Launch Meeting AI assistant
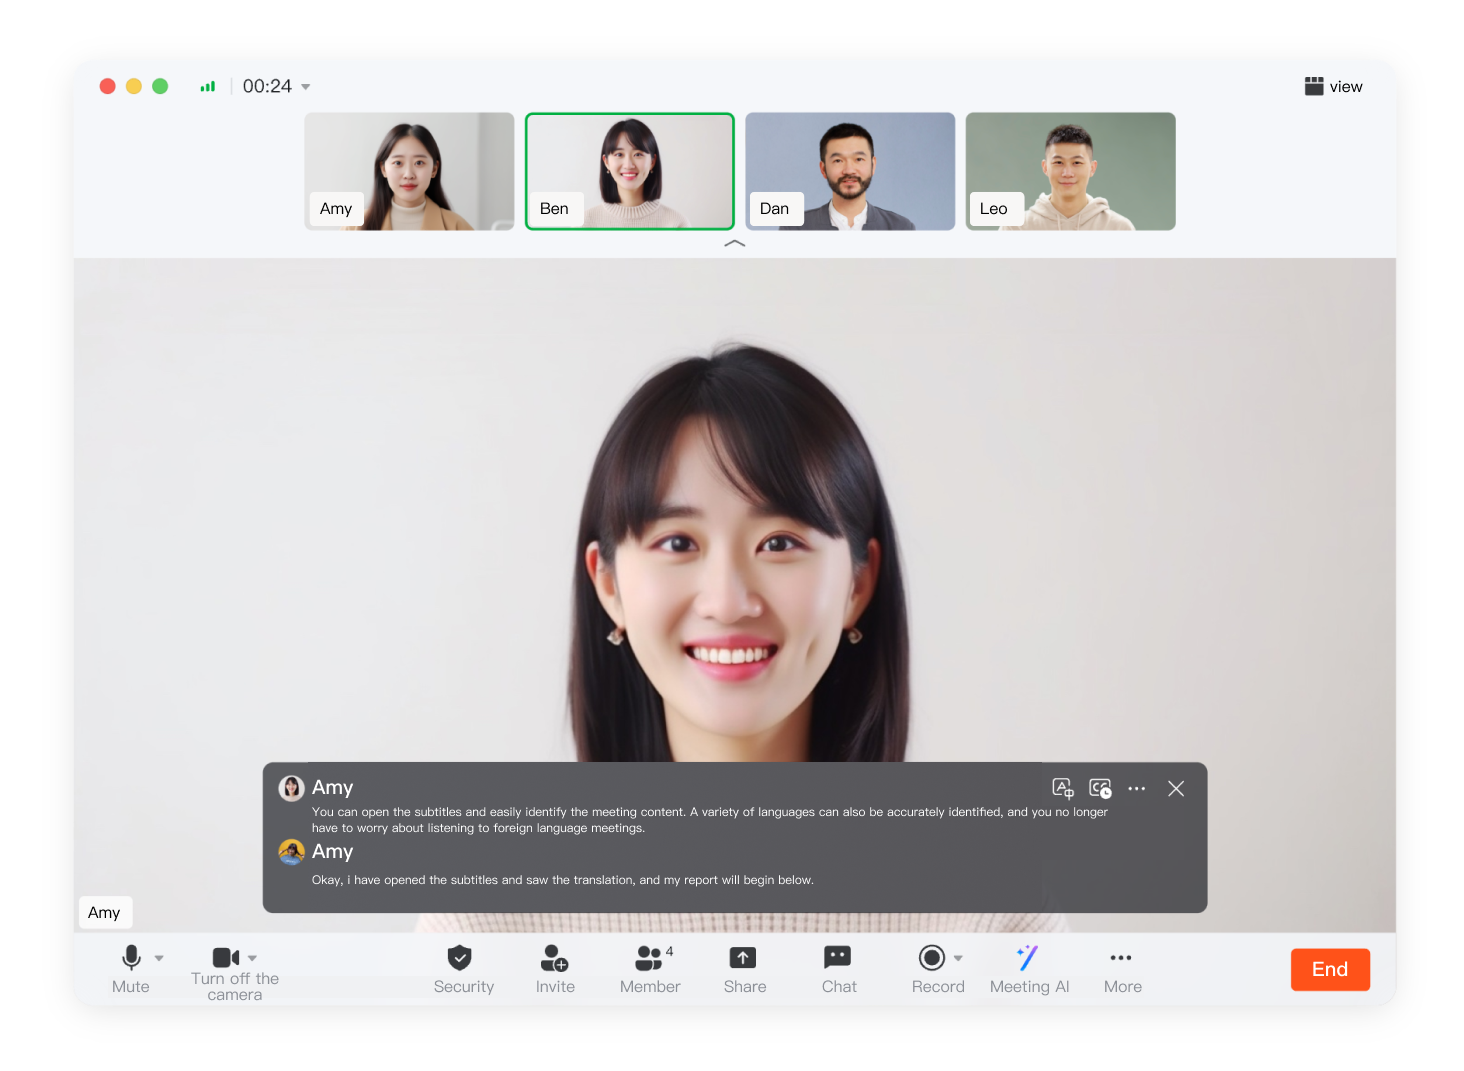Image resolution: width=1464 pixels, height=1071 pixels. tap(1028, 959)
